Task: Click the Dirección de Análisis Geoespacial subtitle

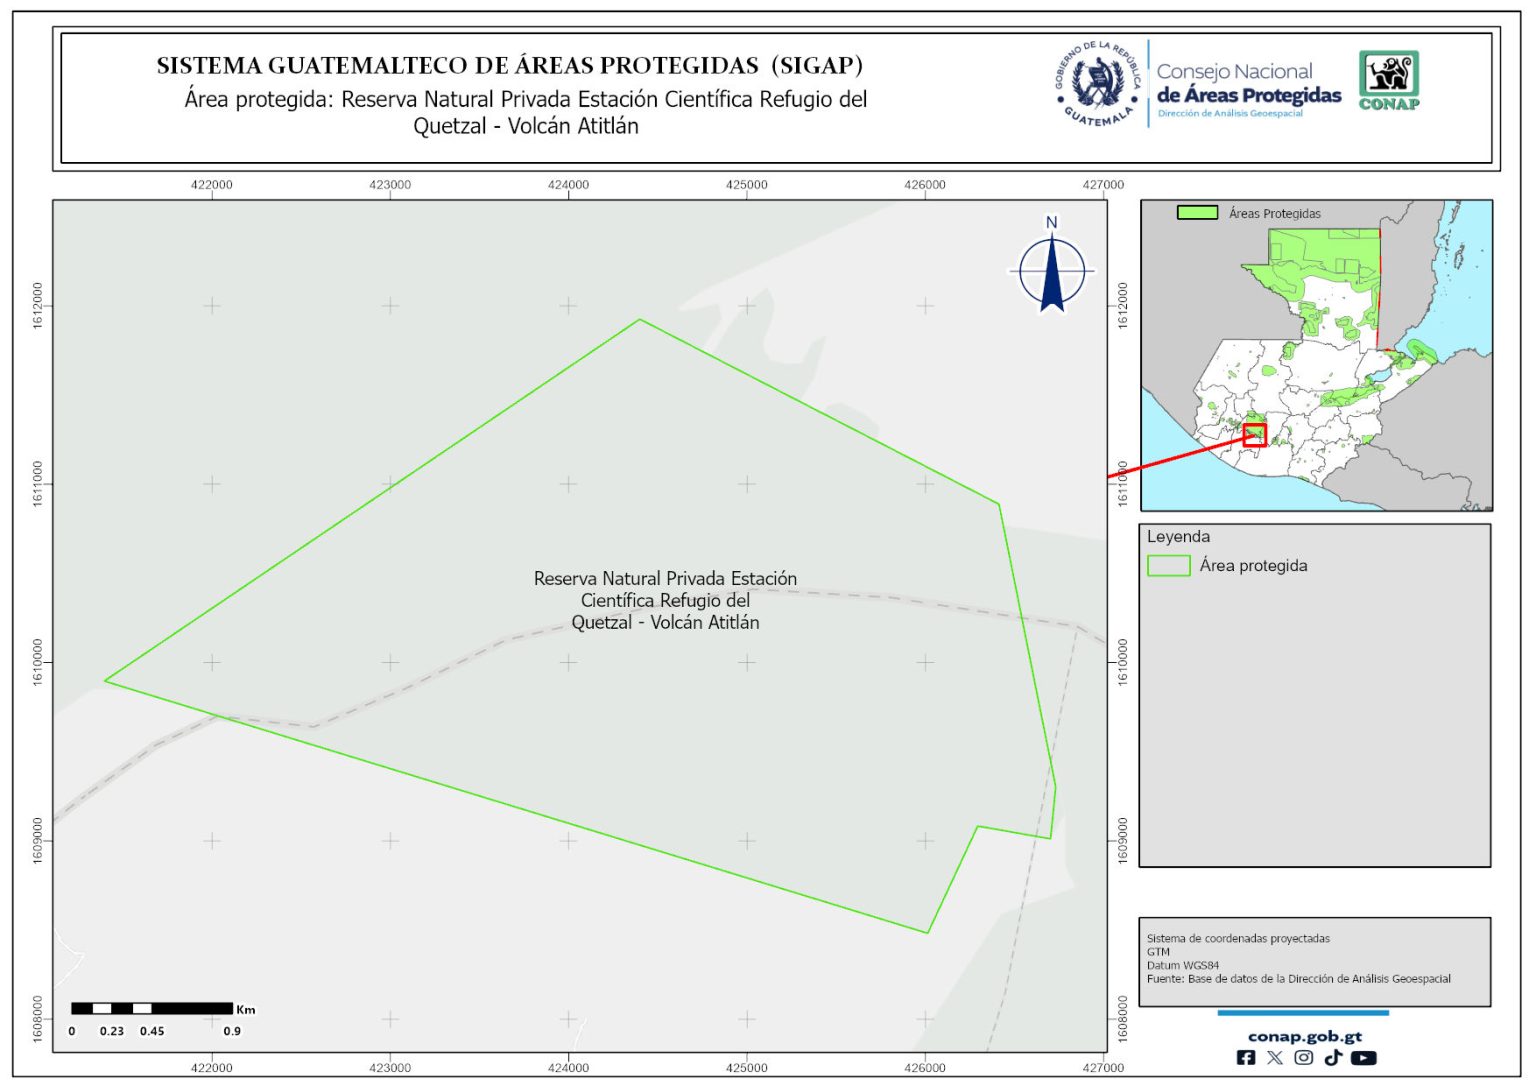Action: [1230, 114]
